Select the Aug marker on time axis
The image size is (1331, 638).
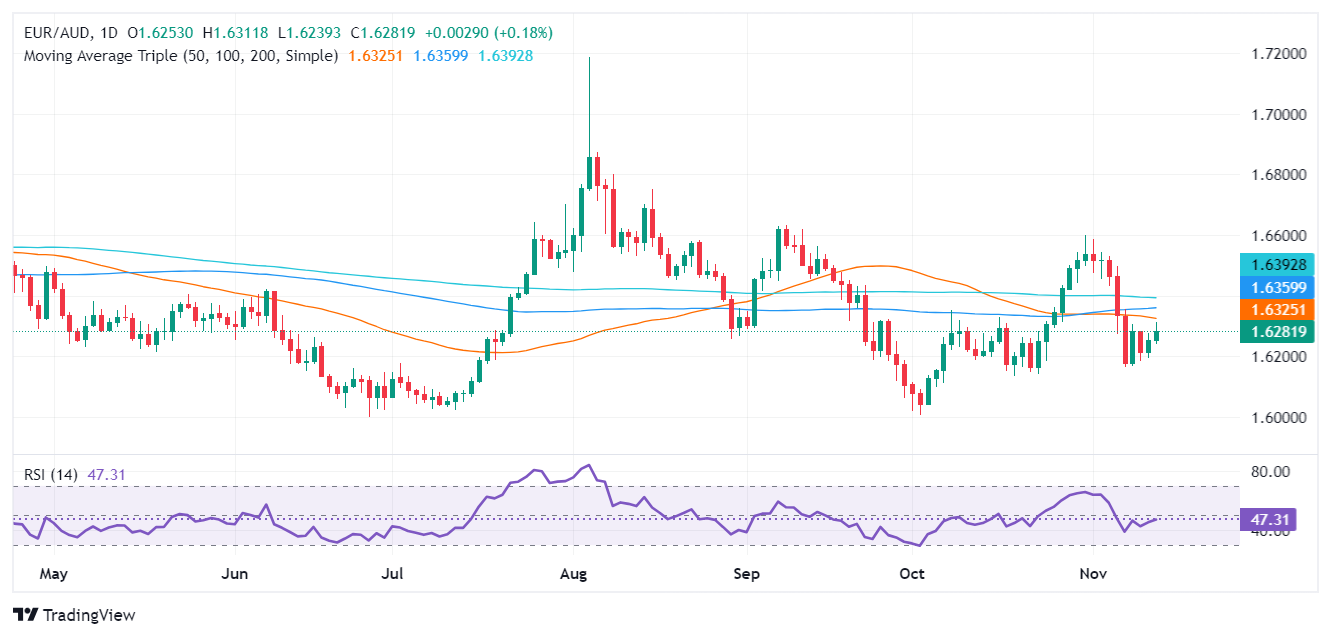click(573, 574)
